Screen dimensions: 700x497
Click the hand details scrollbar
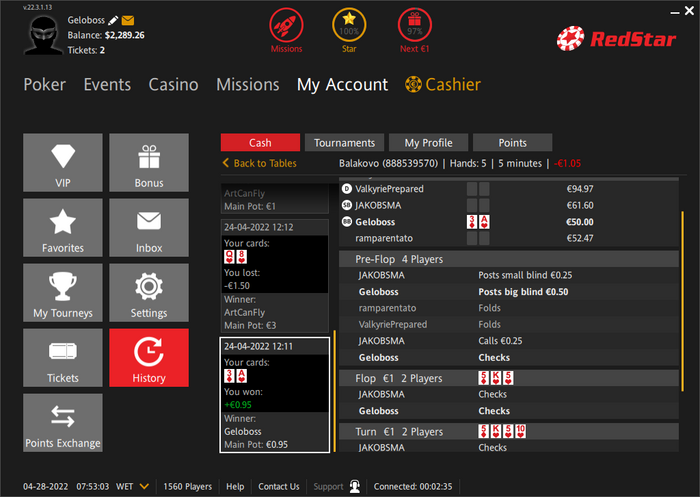(683, 301)
